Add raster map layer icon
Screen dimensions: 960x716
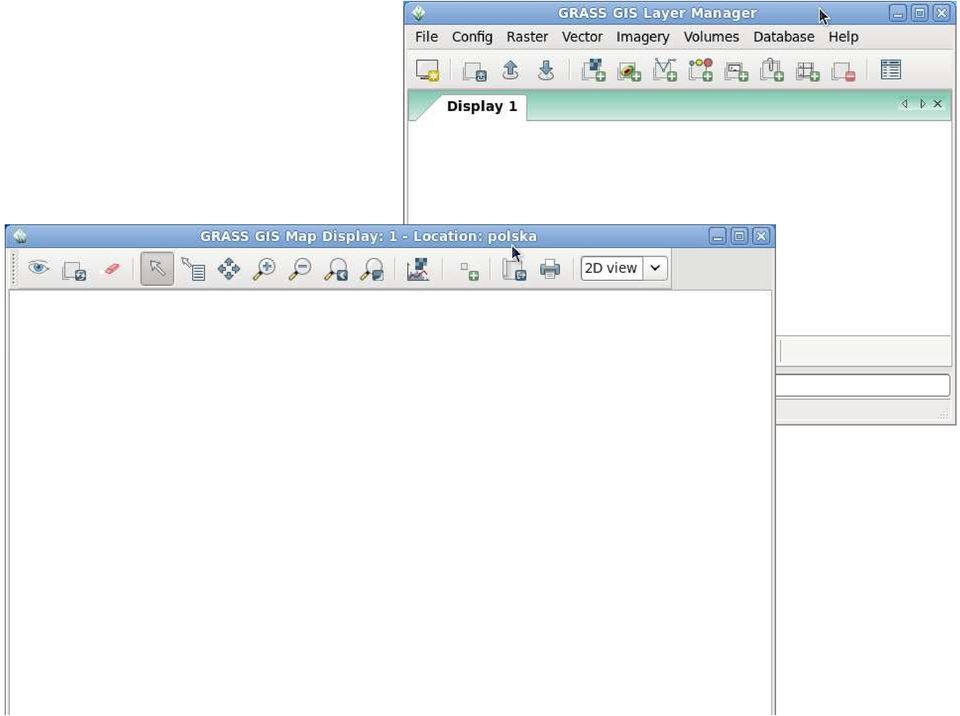(x=593, y=70)
